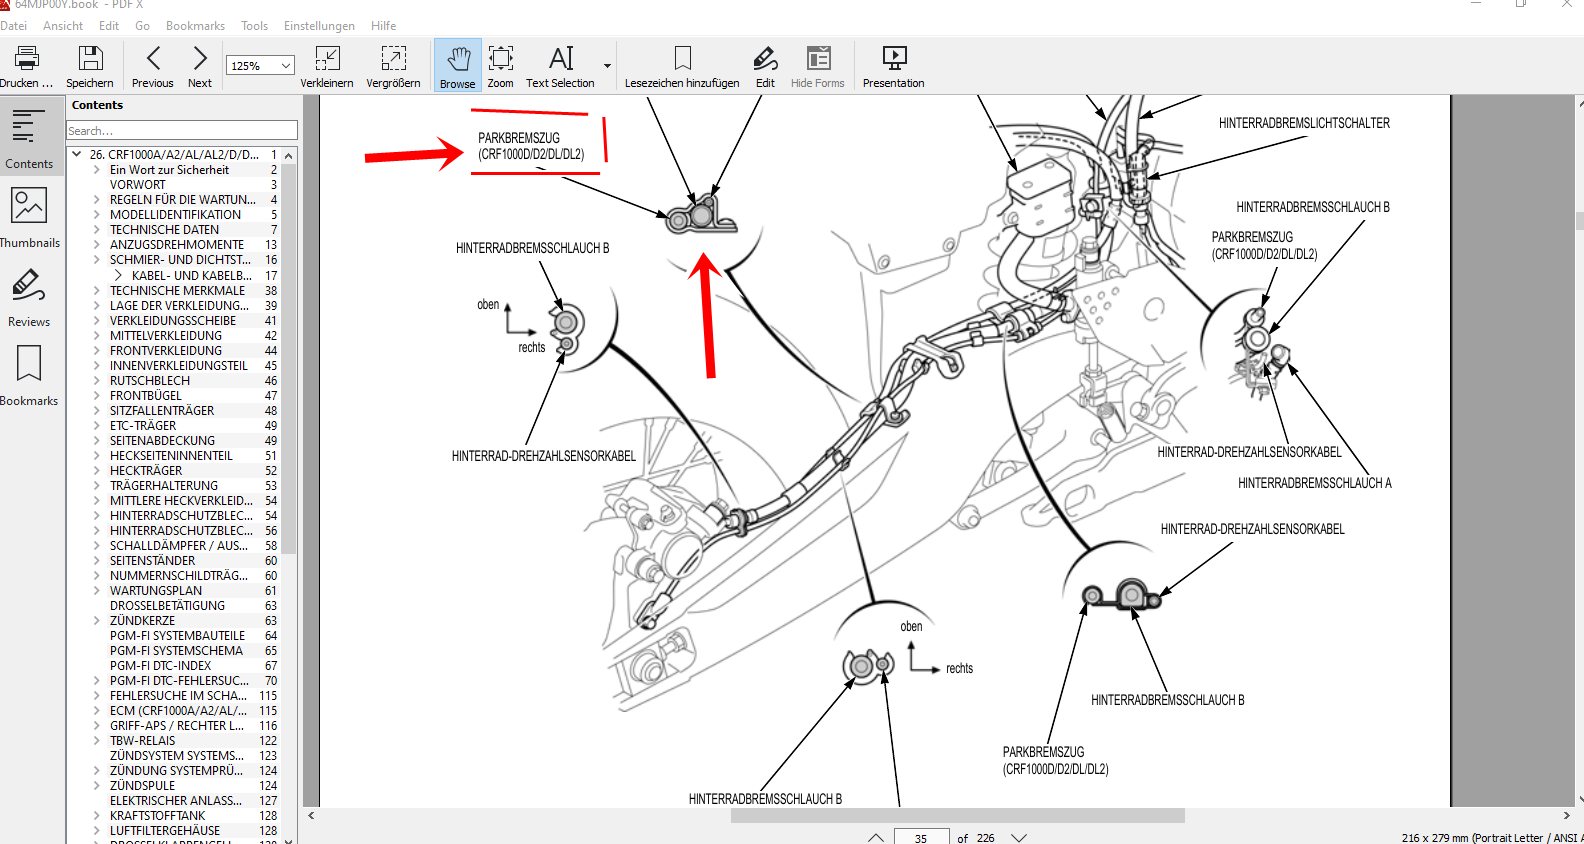
Task: Open ZÜNDKERZE chapter in contents
Action: pyautogui.click(x=142, y=621)
